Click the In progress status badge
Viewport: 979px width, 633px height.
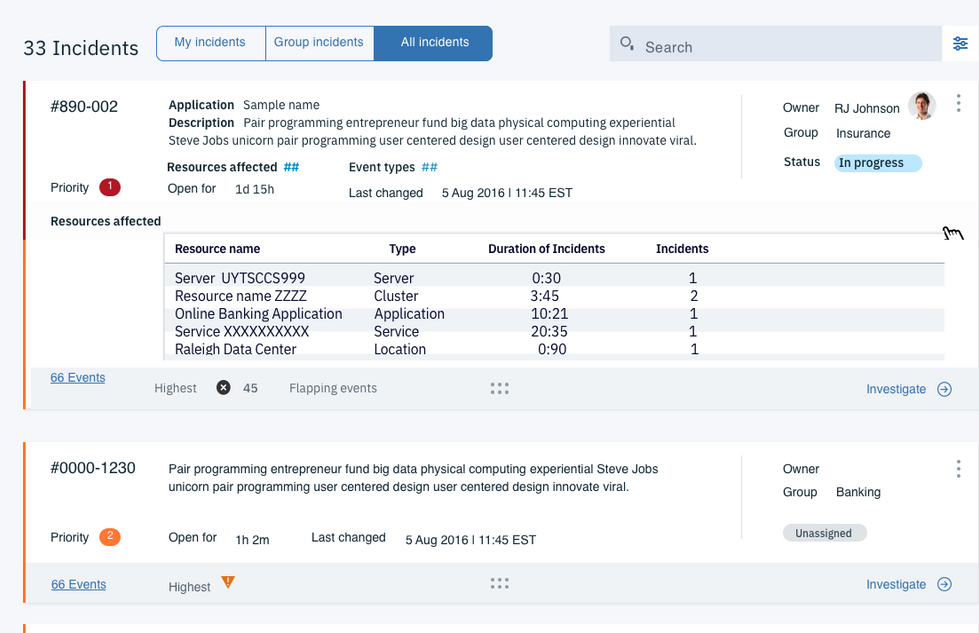point(877,163)
